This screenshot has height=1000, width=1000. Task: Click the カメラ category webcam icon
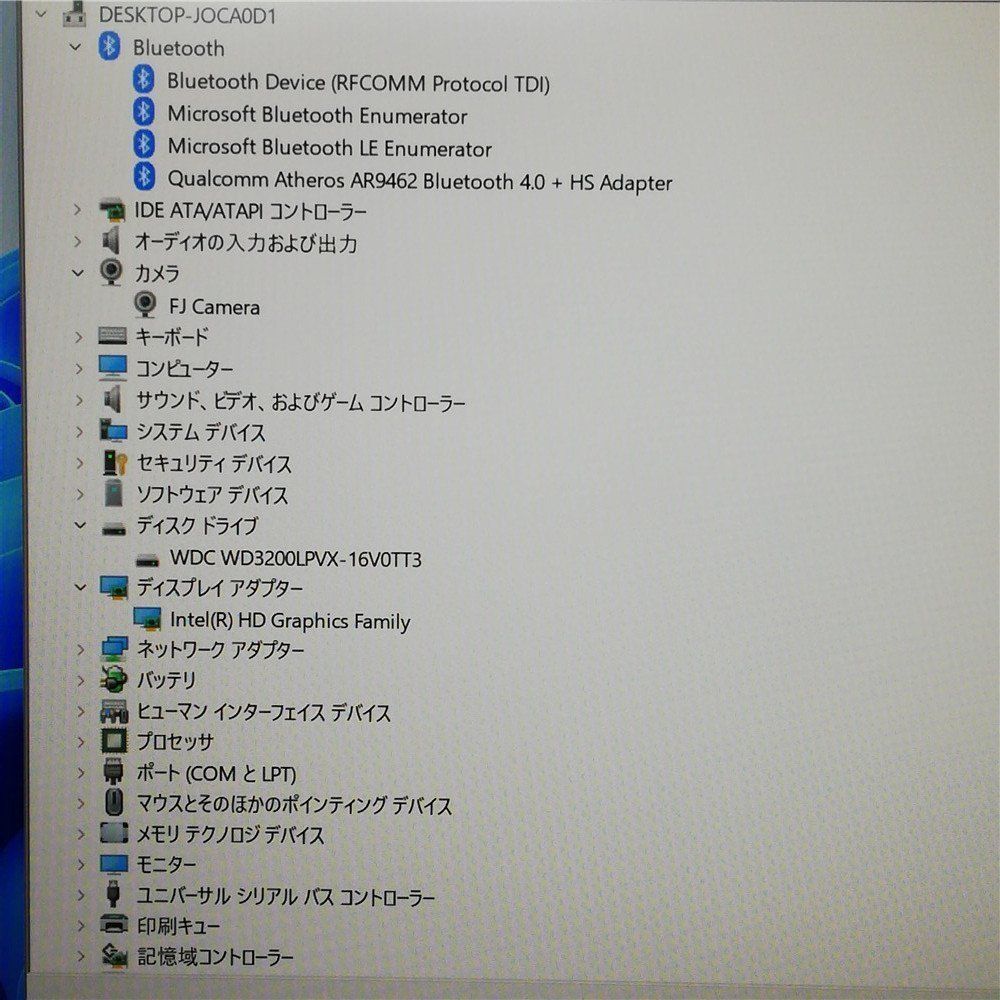click(x=111, y=272)
